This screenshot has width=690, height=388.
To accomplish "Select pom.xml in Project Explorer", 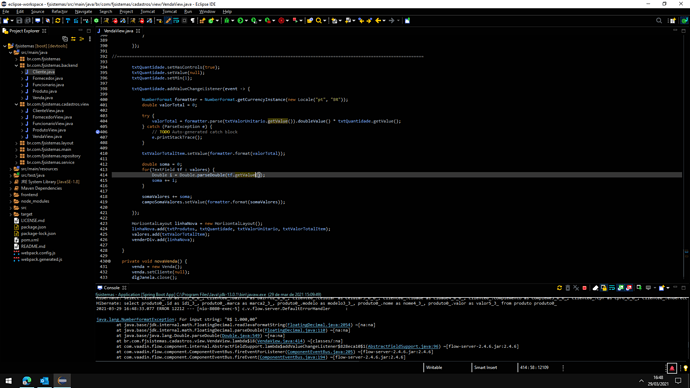I will 29,240.
